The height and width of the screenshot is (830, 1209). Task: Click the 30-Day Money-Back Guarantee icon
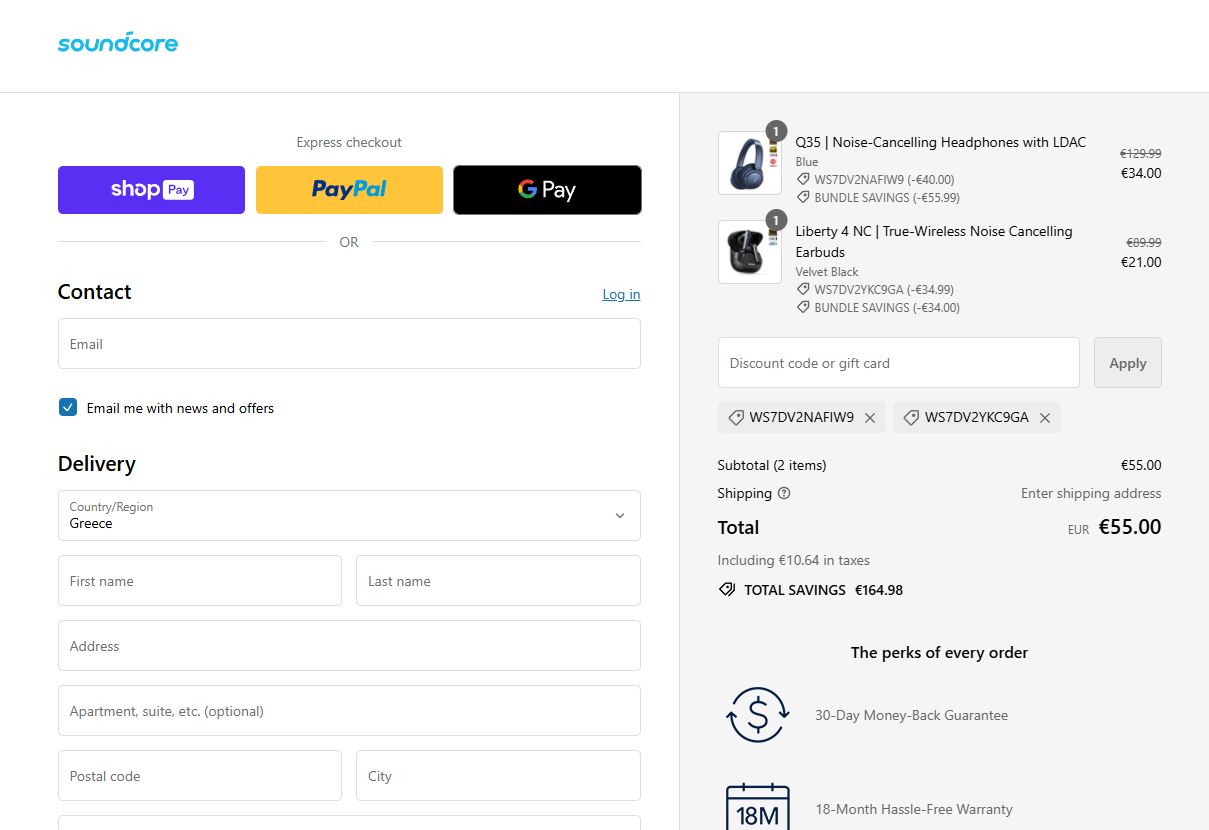758,715
